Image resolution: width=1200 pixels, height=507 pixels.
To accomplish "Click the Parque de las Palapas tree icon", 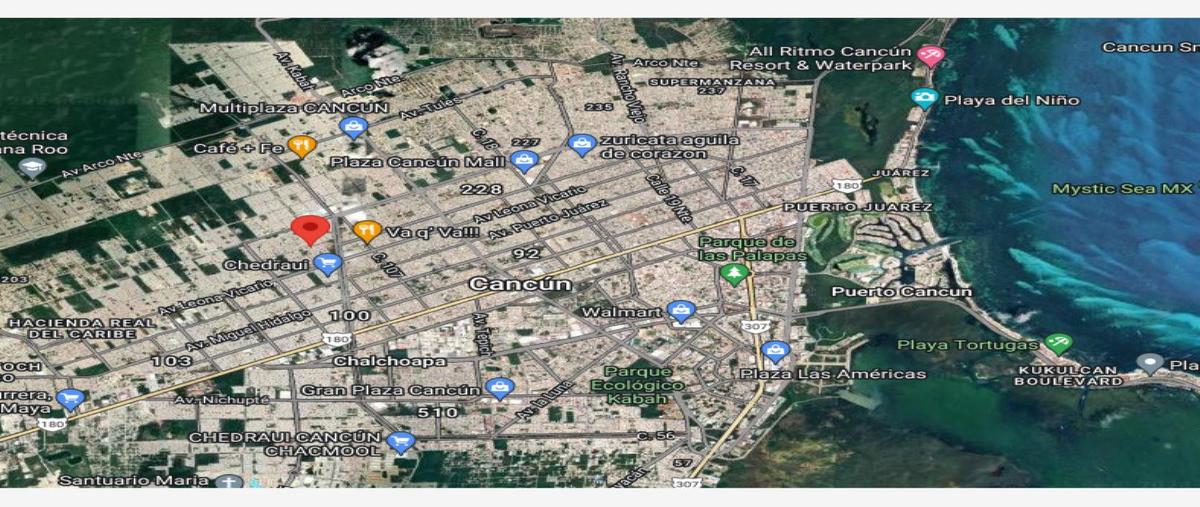I will (736, 273).
